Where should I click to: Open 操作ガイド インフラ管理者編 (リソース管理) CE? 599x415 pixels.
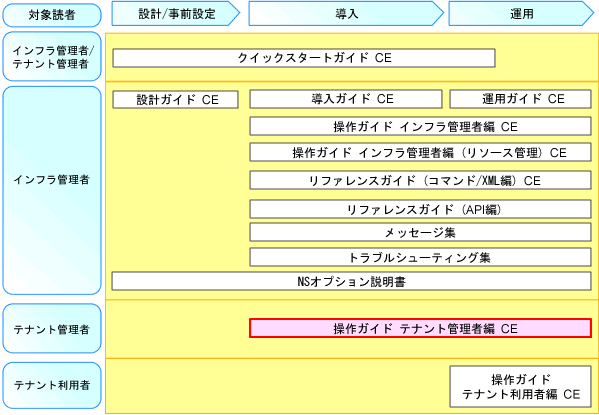(x=421, y=152)
